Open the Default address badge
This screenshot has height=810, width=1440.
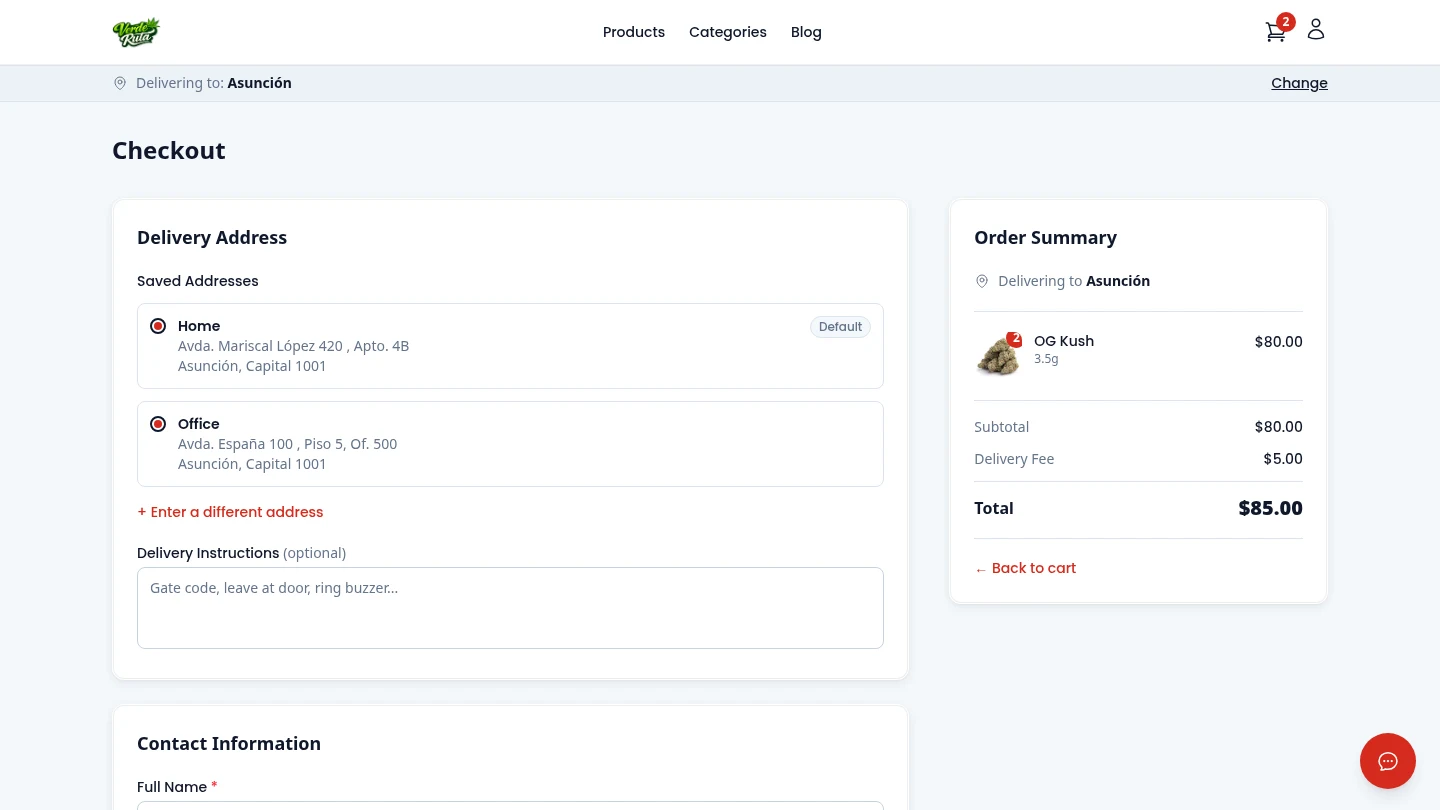[840, 327]
